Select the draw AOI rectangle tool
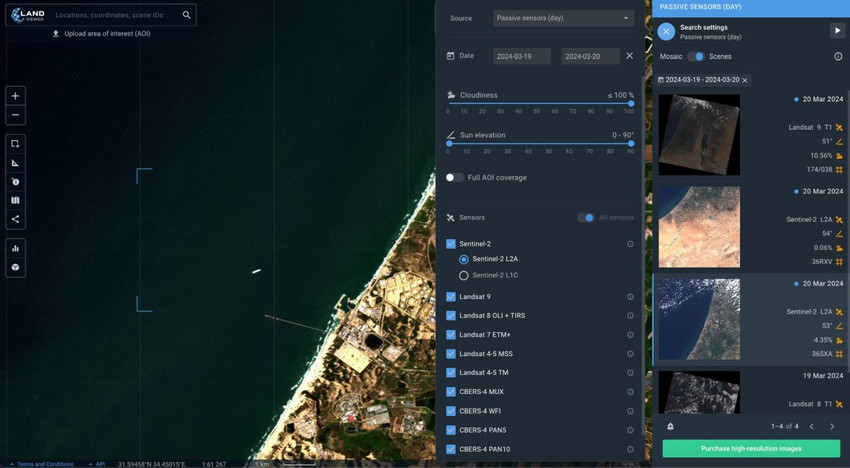The image size is (850, 468). click(x=15, y=144)
